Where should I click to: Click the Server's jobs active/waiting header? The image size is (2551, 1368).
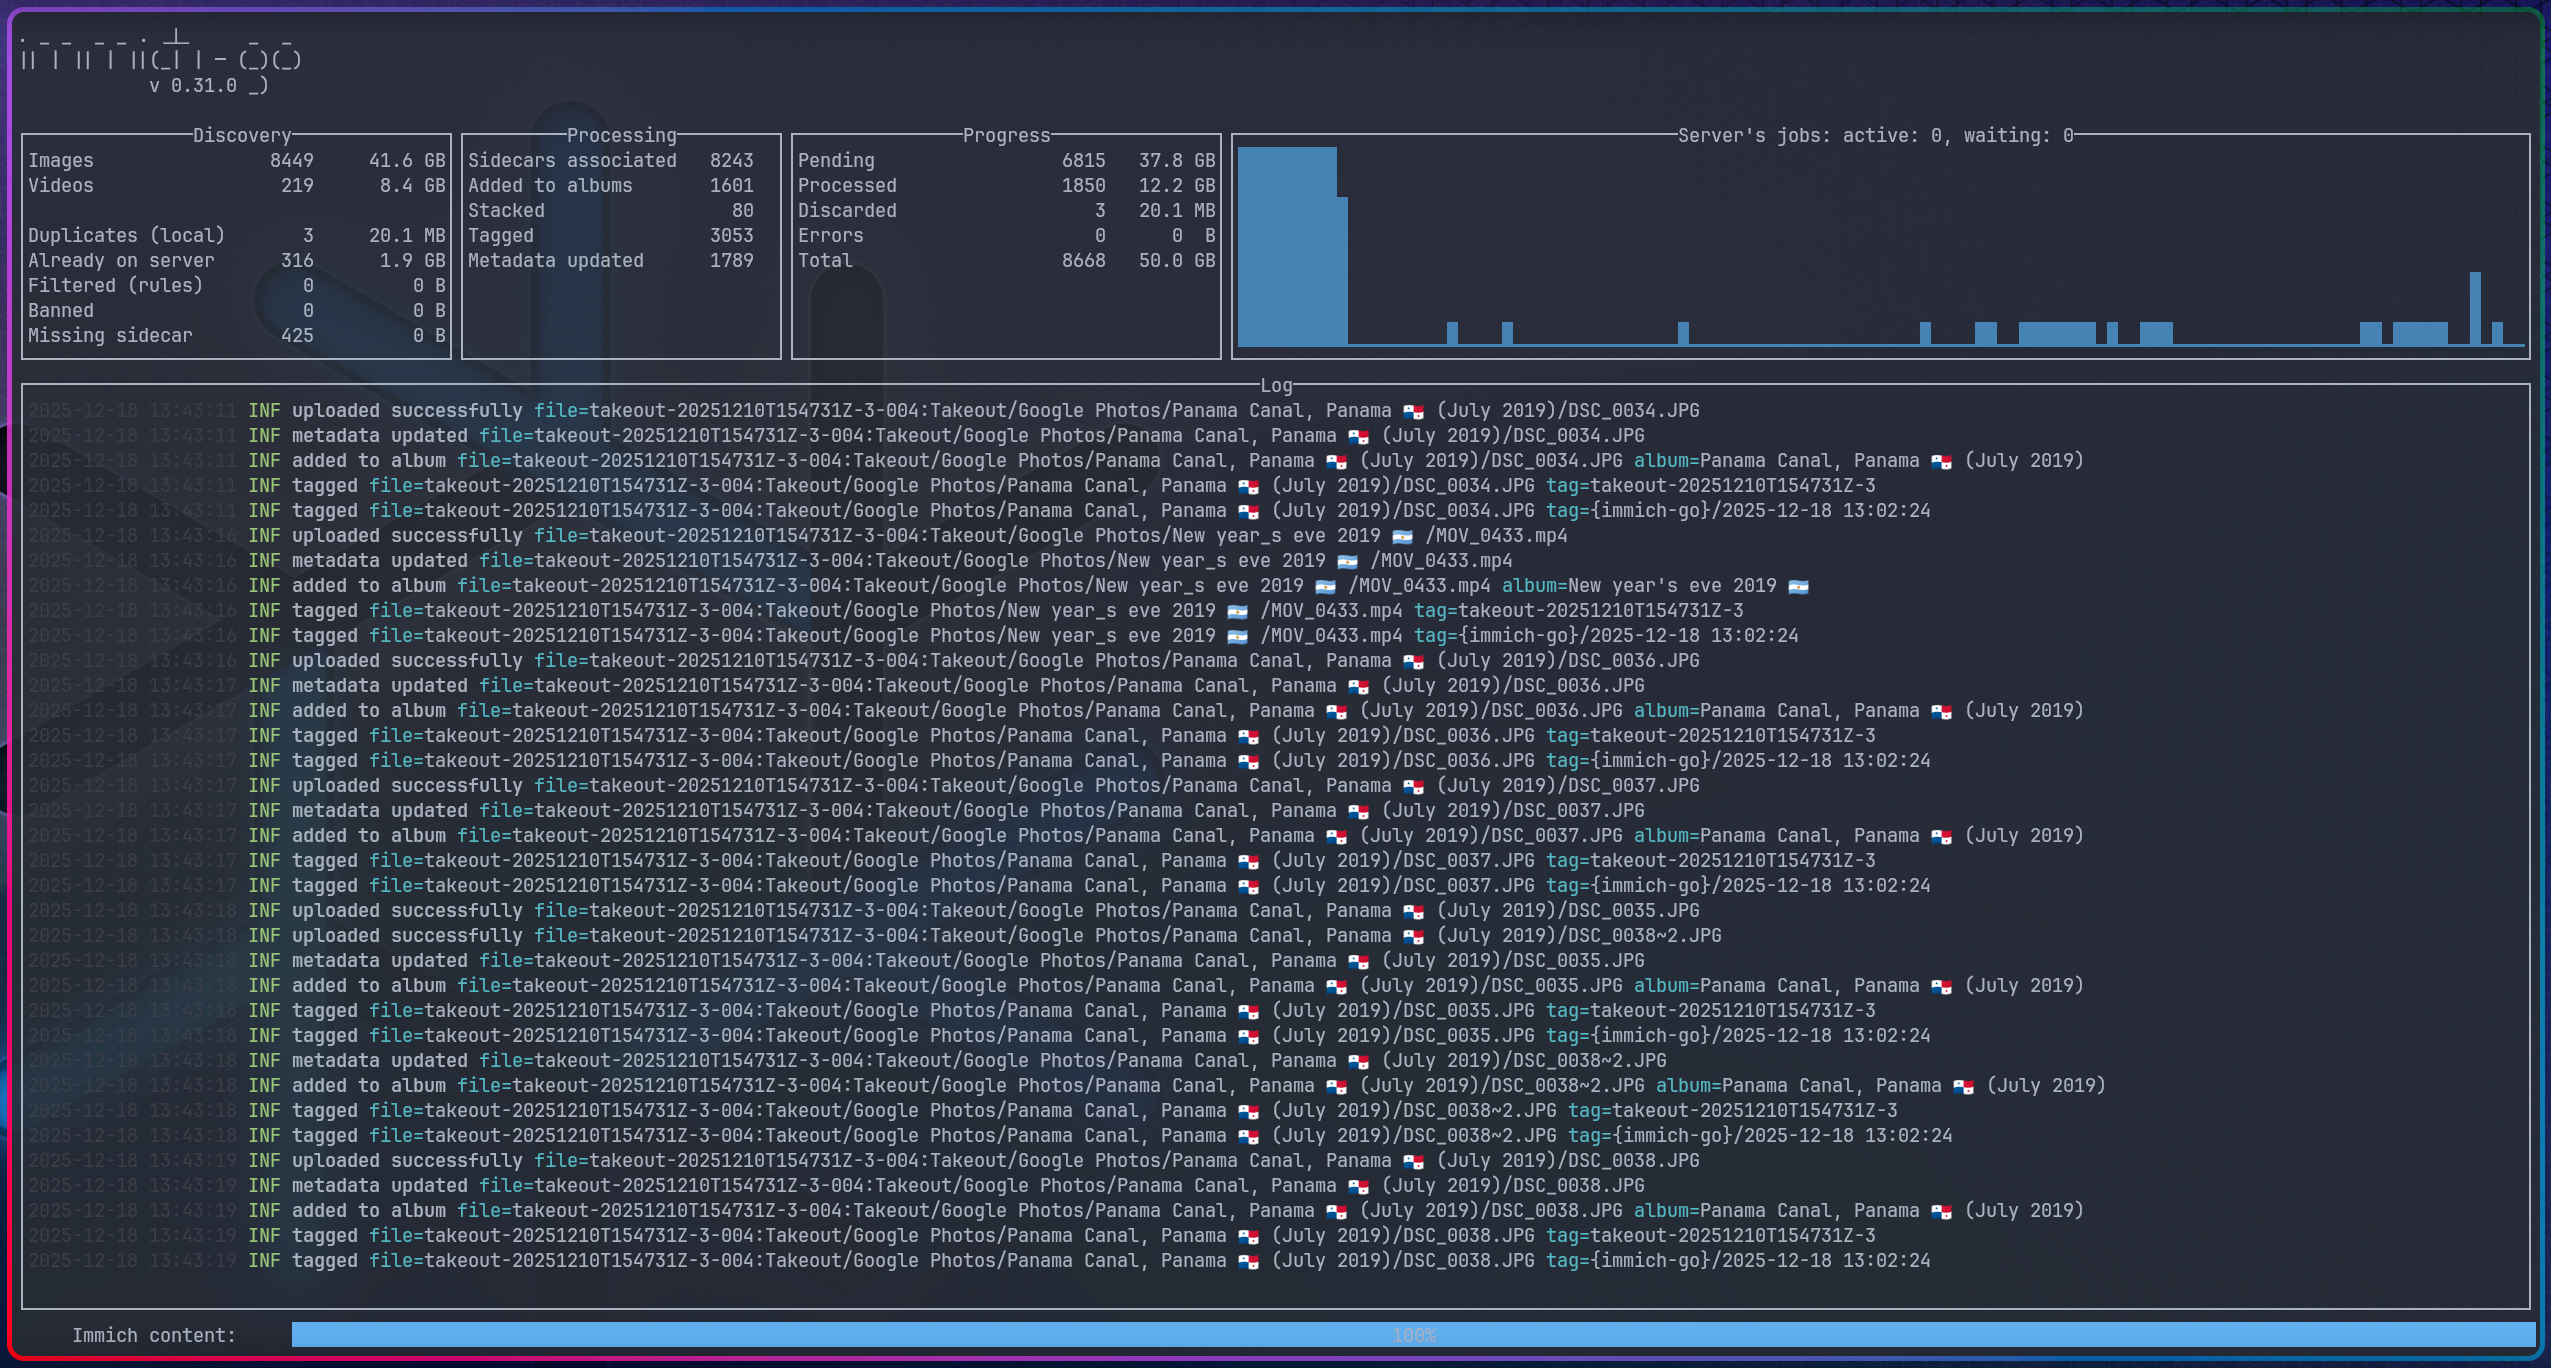(x=1875, y=135)
